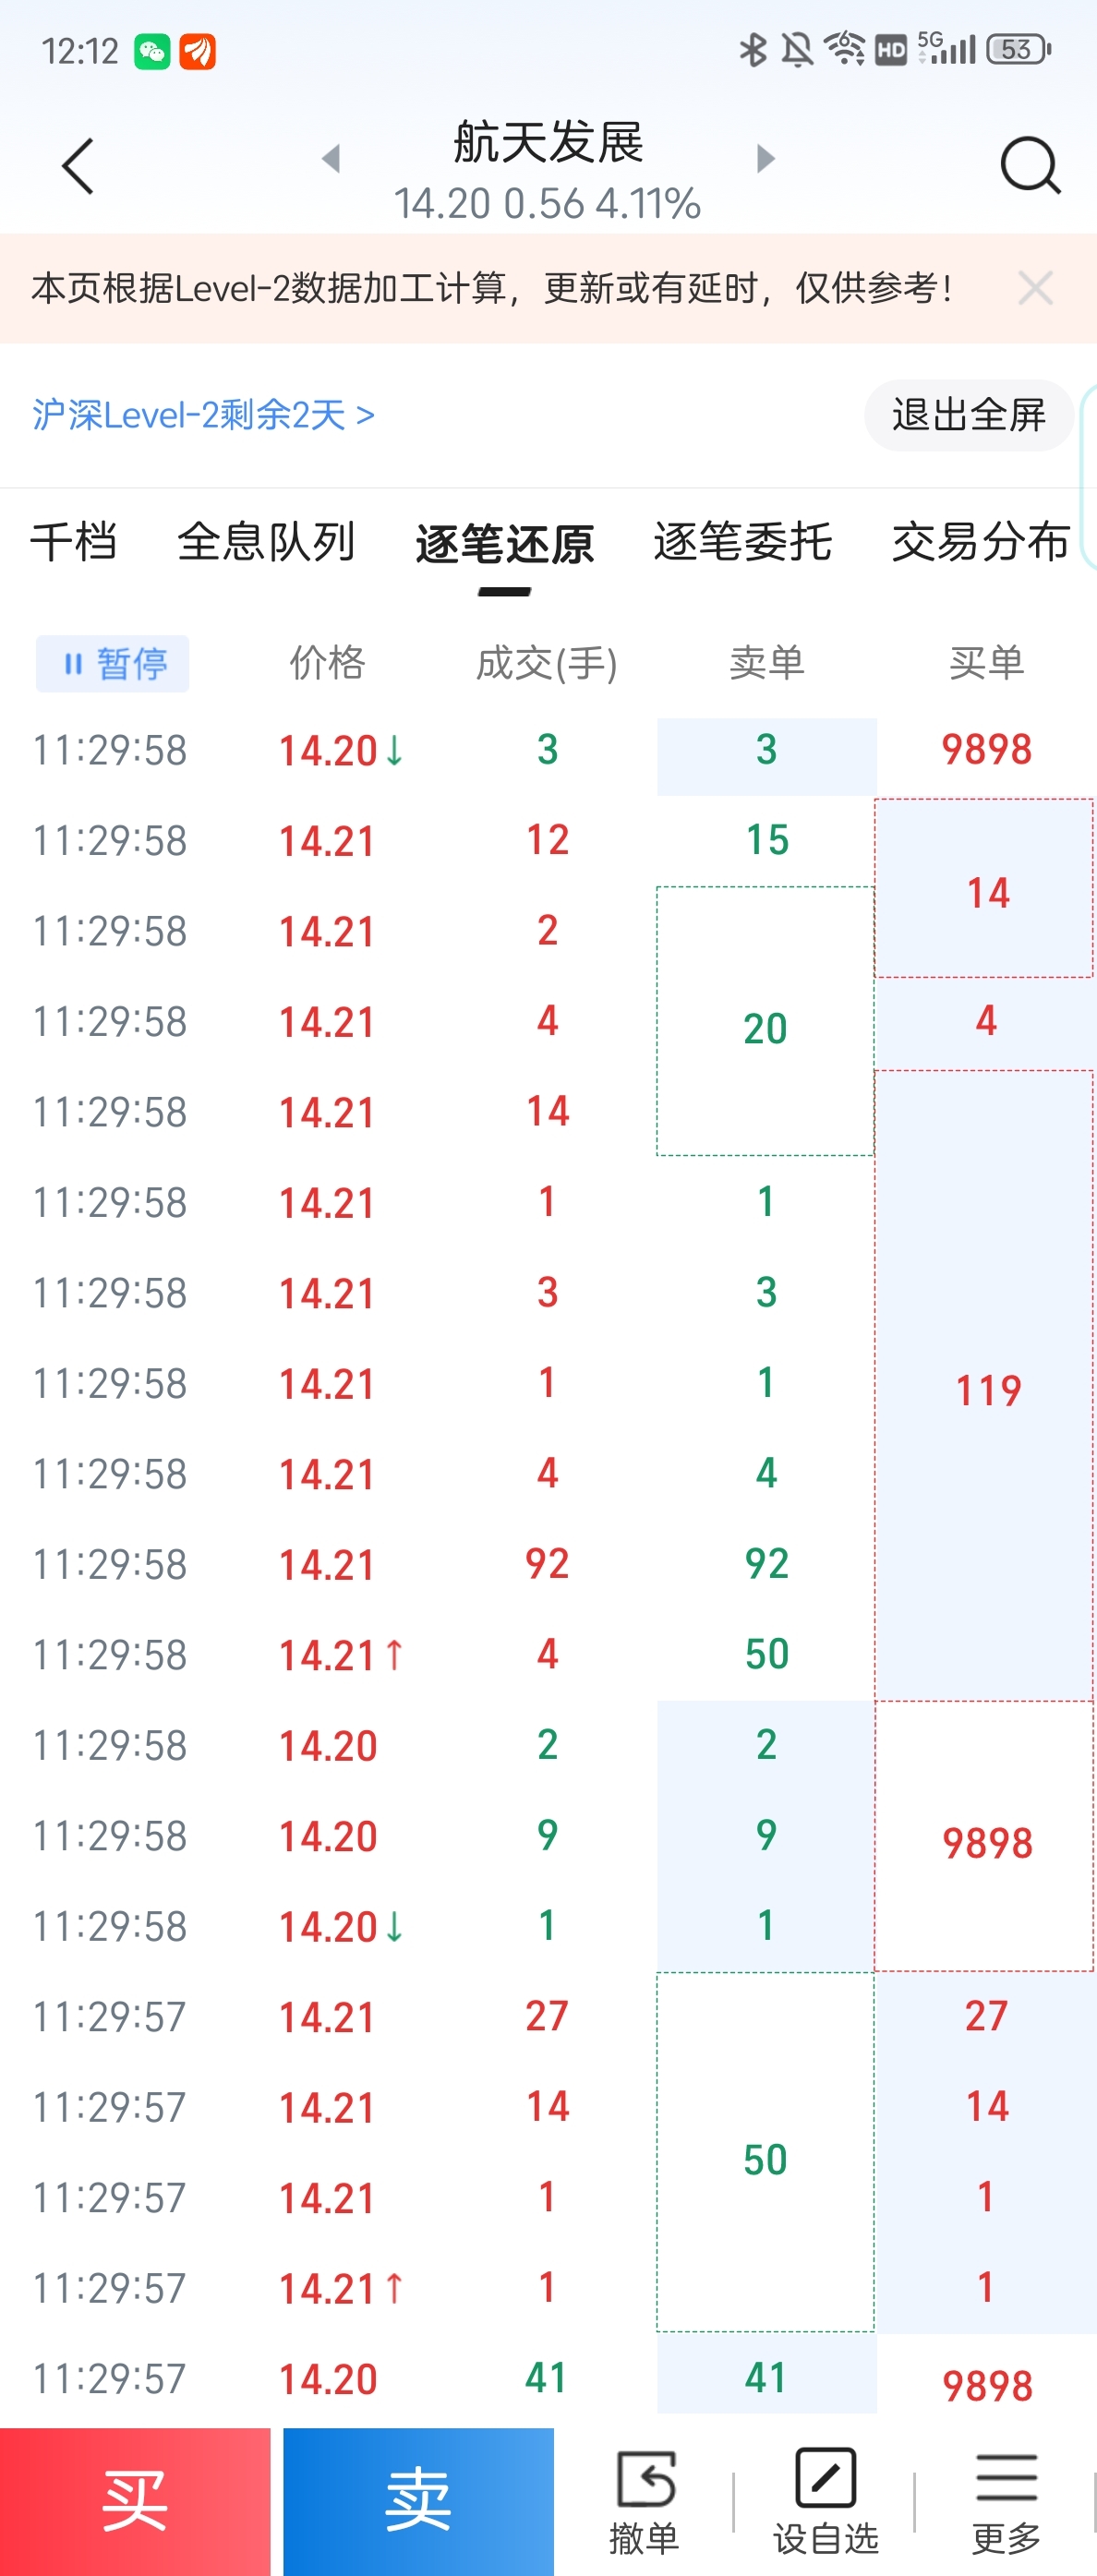This screenshot has width=1097, height=2576.
Task: Switch to next stock with right triangle
Action: point(765,158)
